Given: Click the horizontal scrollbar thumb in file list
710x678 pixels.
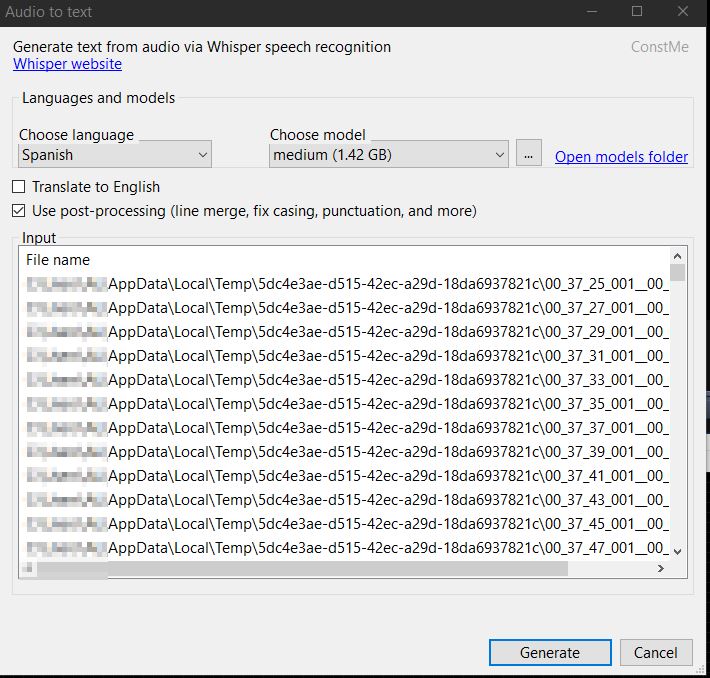Looking at the screenshot, I should [x=302, y=568].
